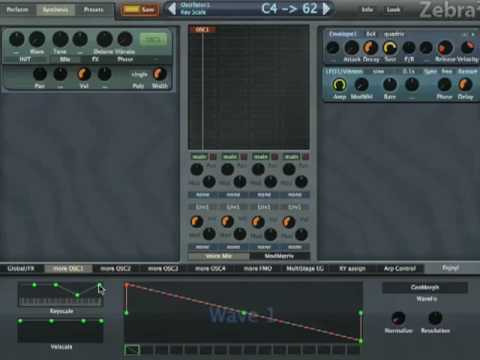Open the LFO1 0.1s time base dropdown
Viewport: 480px width, 360px height.
(x=409, y=71)
